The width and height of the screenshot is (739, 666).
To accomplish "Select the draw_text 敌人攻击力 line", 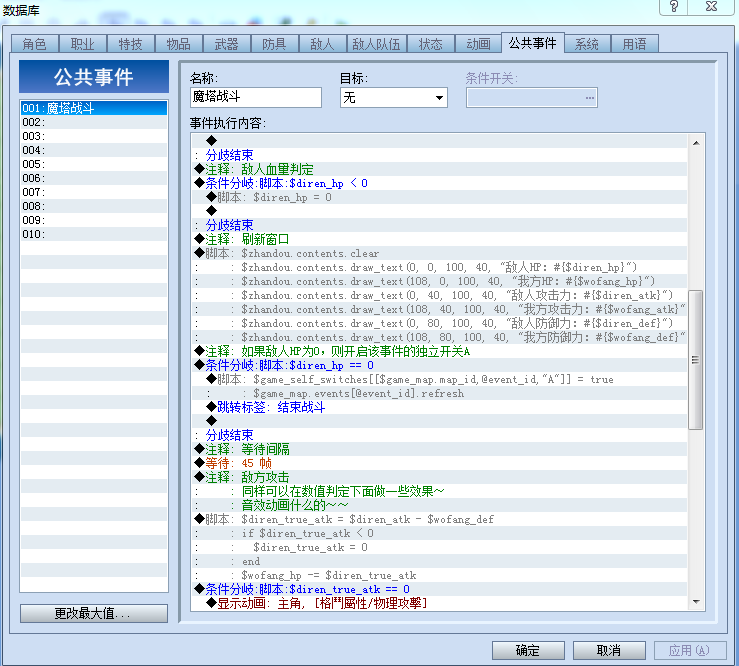I will tap(439, 295).
